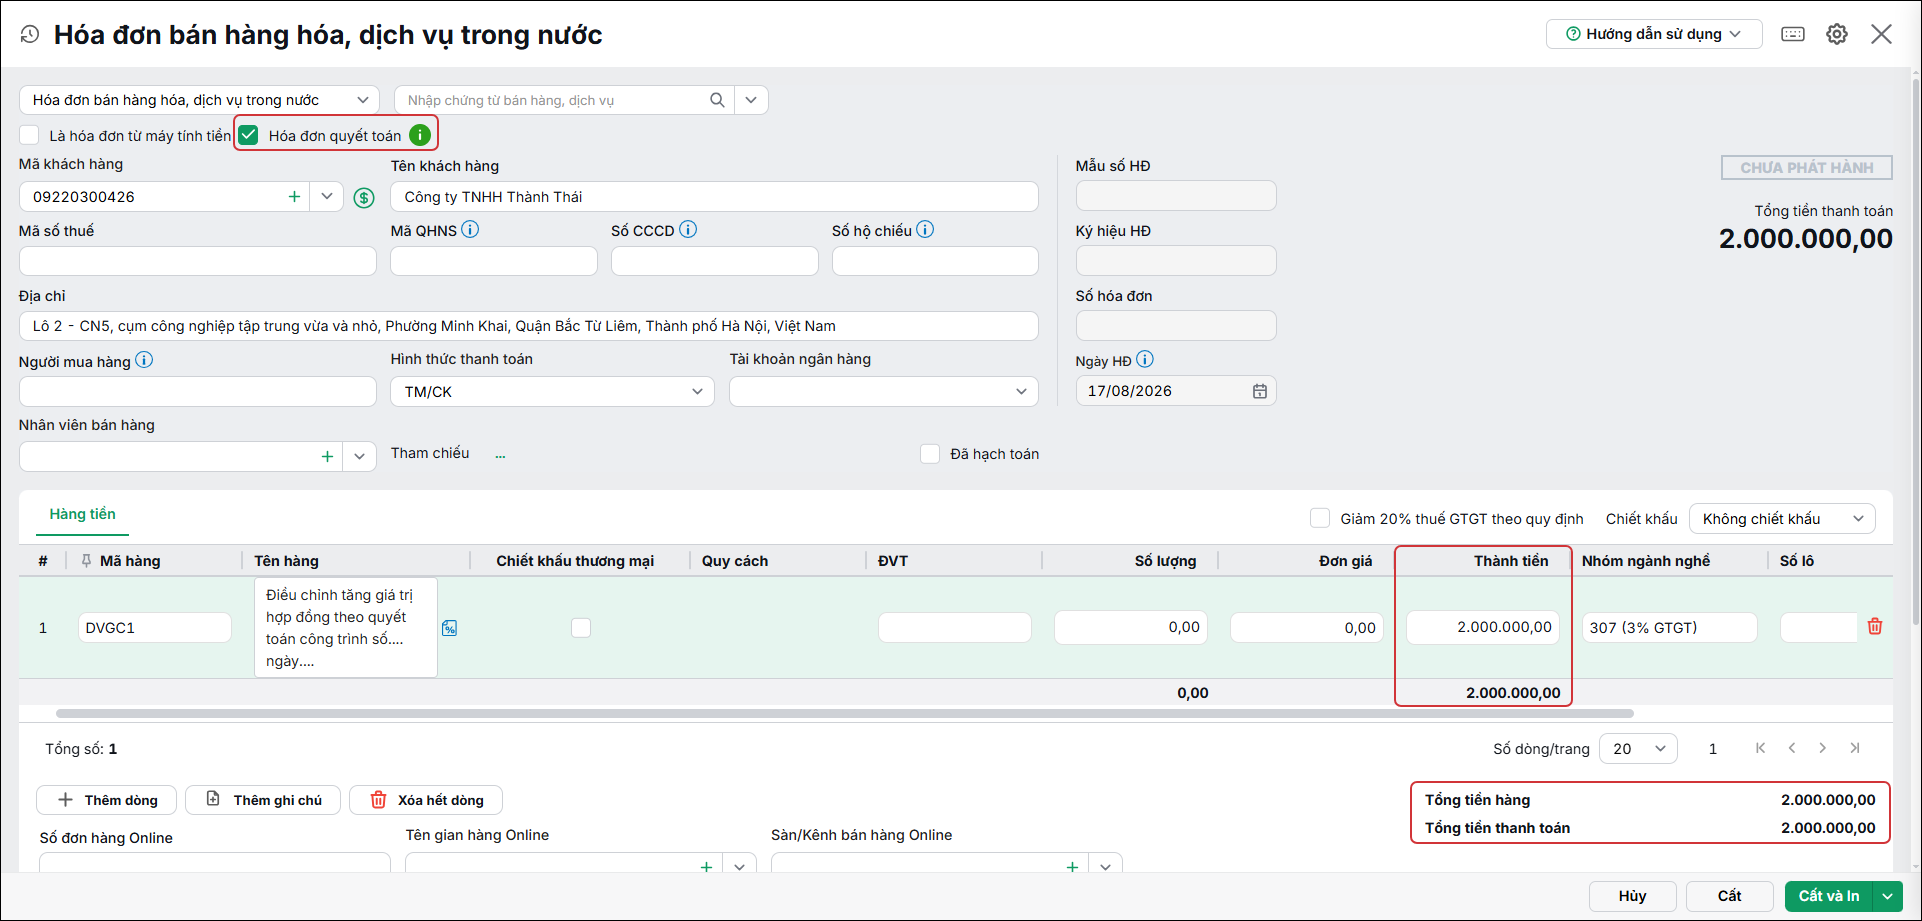
Task: Click the percent icon in the DVGC1 row
Action: tap(450, 628)
